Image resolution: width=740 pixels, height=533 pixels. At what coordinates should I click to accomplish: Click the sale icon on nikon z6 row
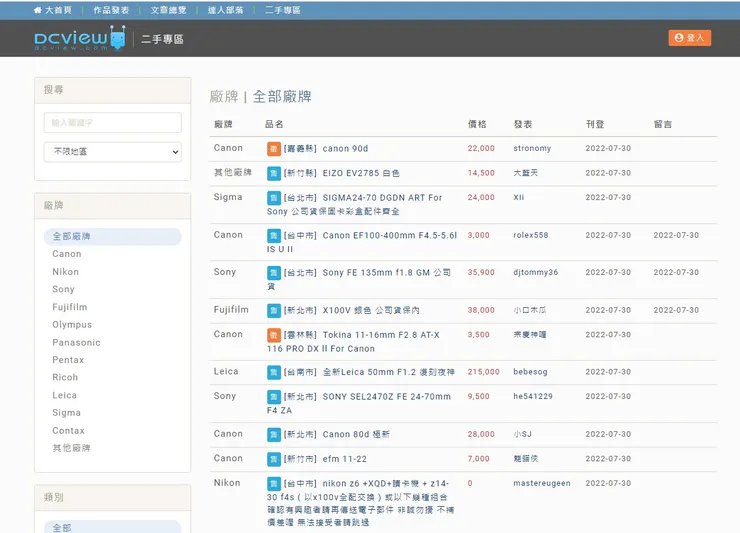click(x=274, y=484)
